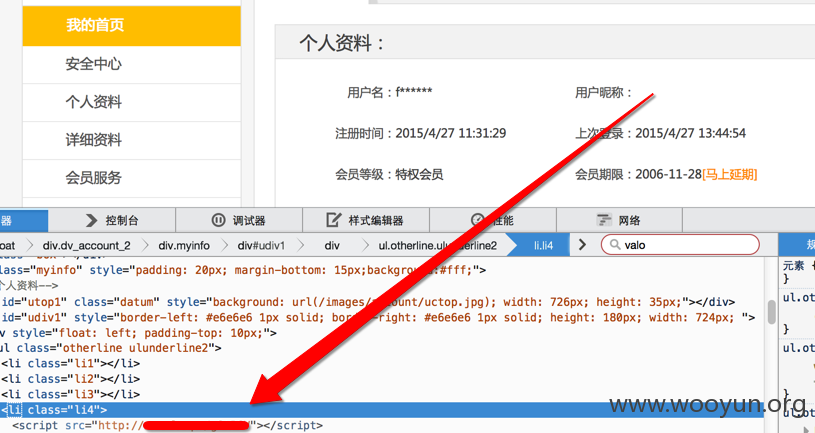Select the float: left div style node
Viewport: 815px width, 433px height.
(138, 333)
